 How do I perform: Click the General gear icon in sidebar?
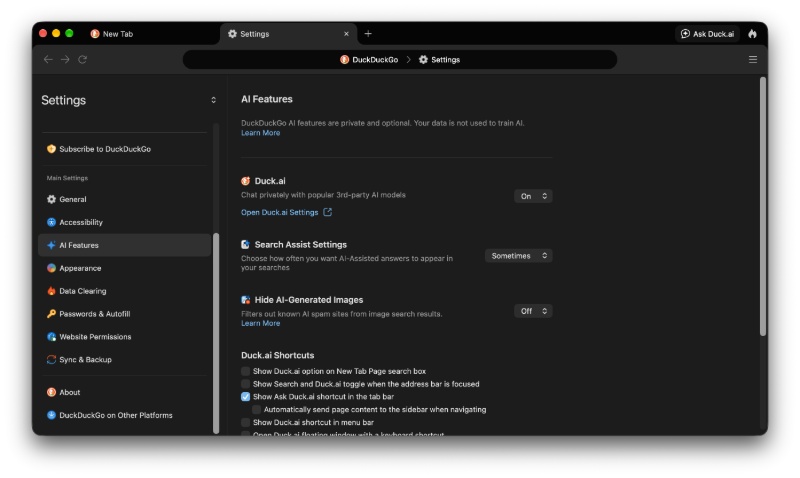(52, 199)
